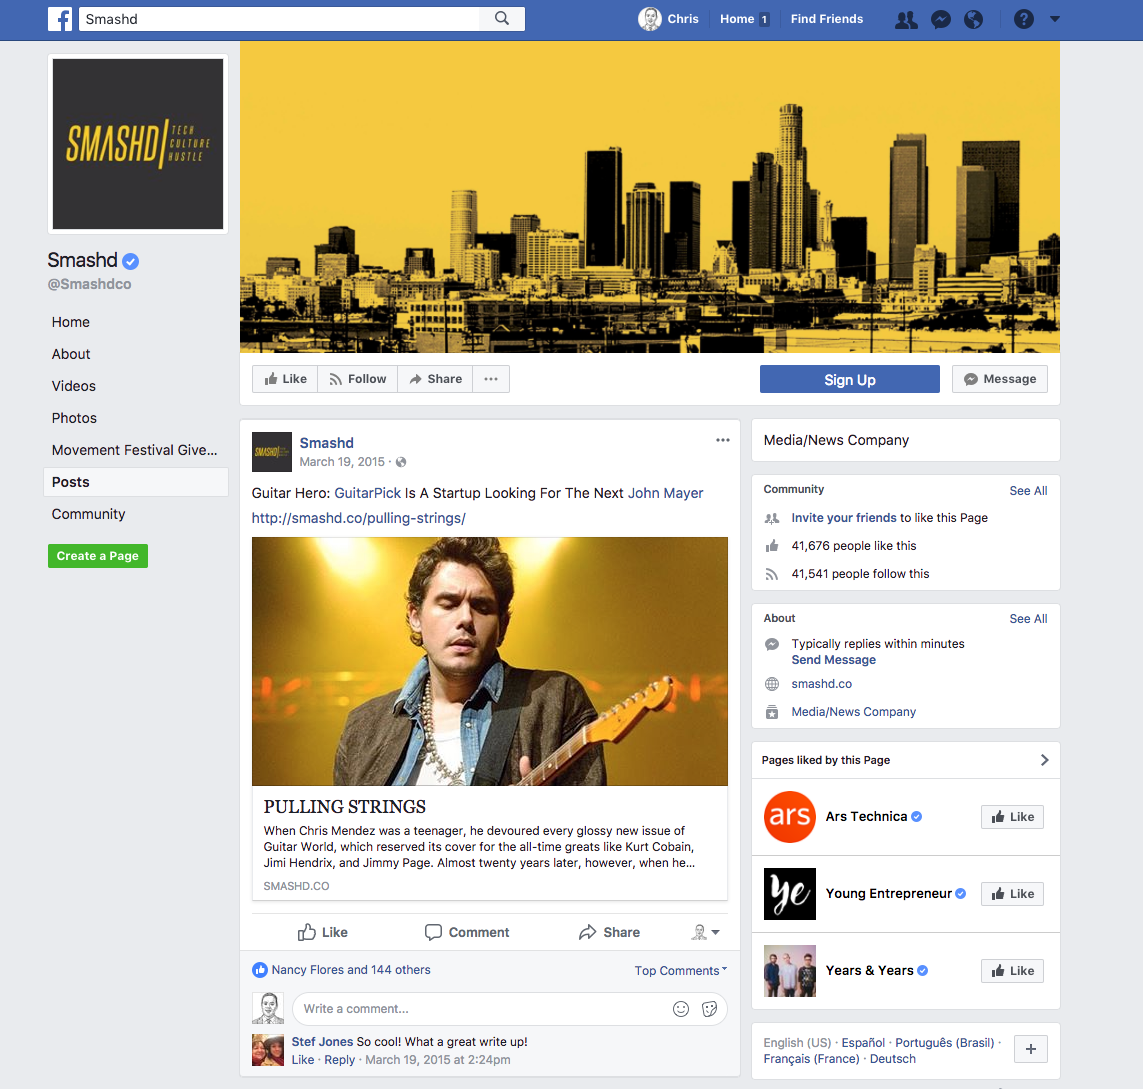The width and height of the screenshot is (1143, 1089).
Task: Click the Ars Technica logo
Action: click(x=789, y=817)
